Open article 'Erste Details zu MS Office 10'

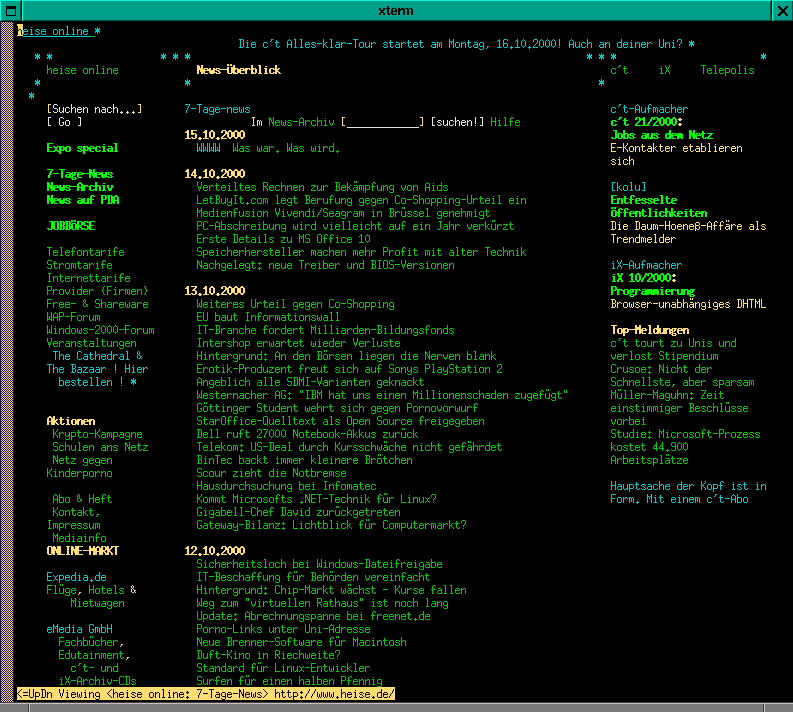point(283,239)
